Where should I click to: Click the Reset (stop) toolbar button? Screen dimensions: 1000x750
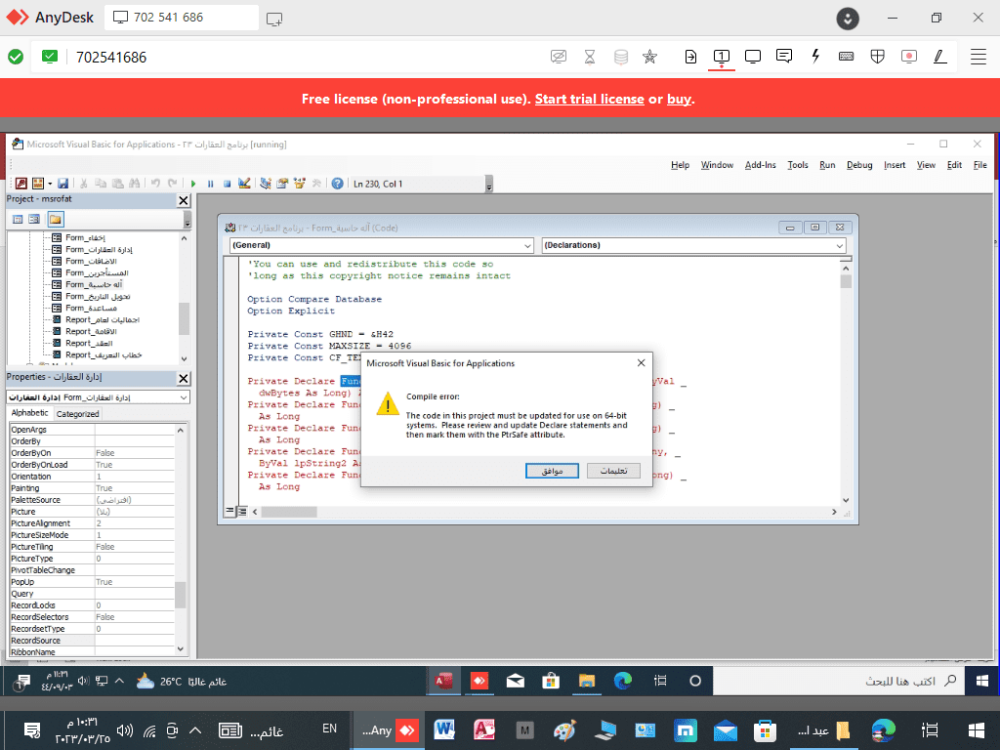(x=227, y=184)
